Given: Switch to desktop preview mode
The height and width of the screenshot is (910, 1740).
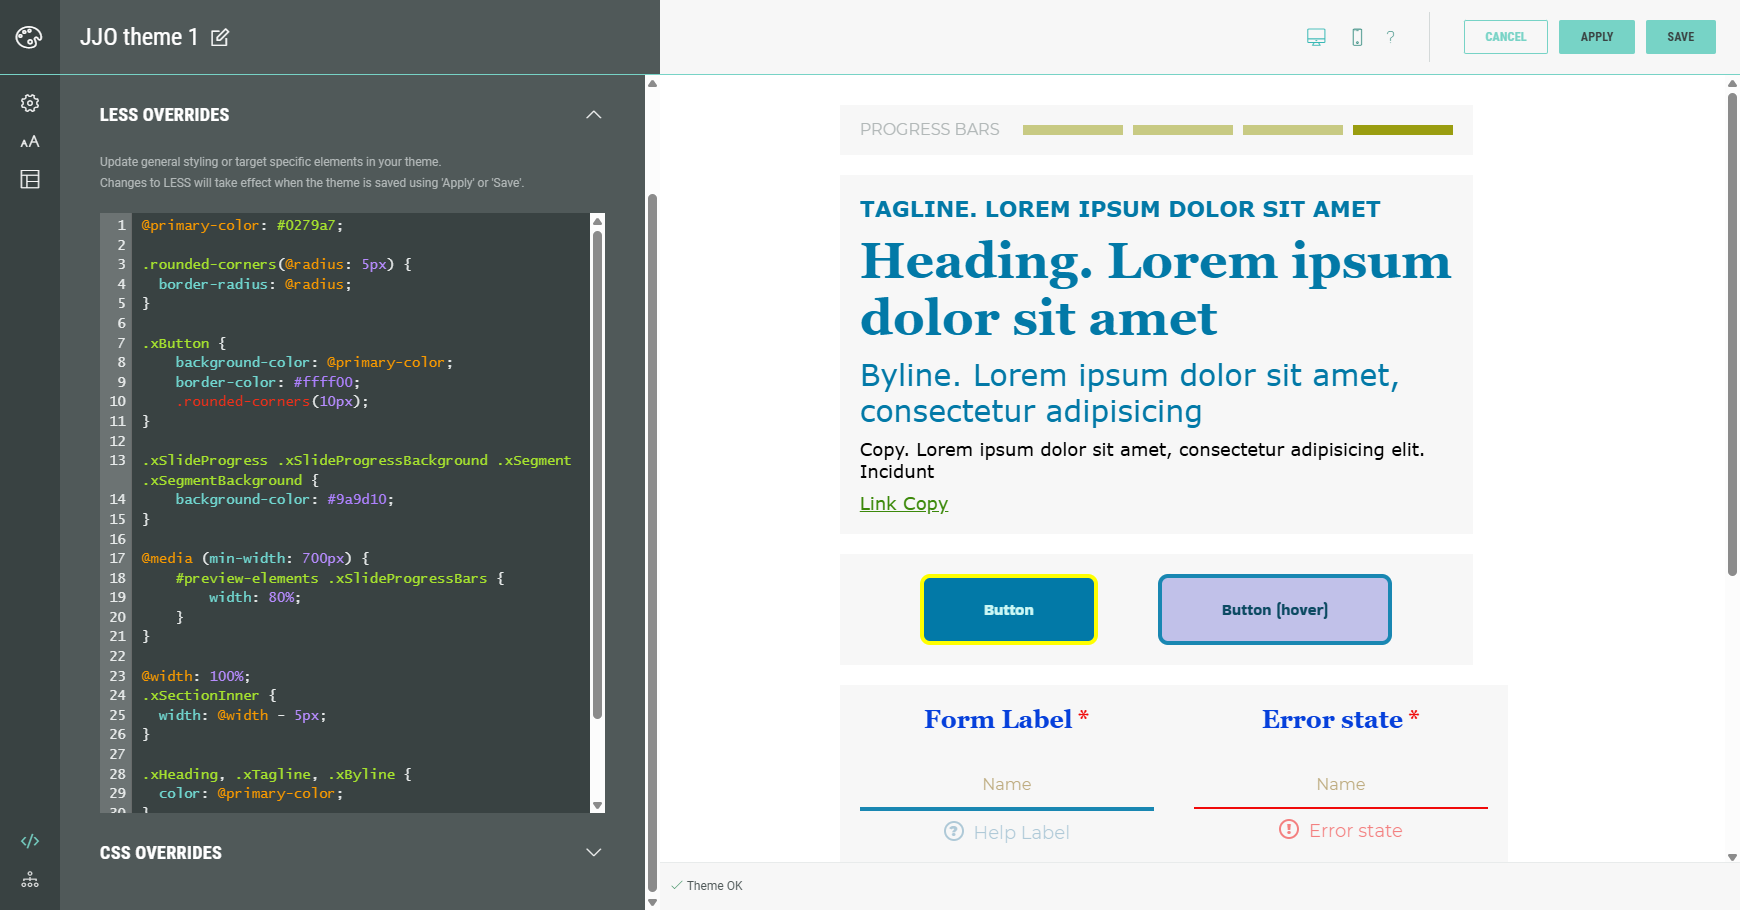Looking at the screenshot, I should pyautogui.click(x=1316, y=37).
